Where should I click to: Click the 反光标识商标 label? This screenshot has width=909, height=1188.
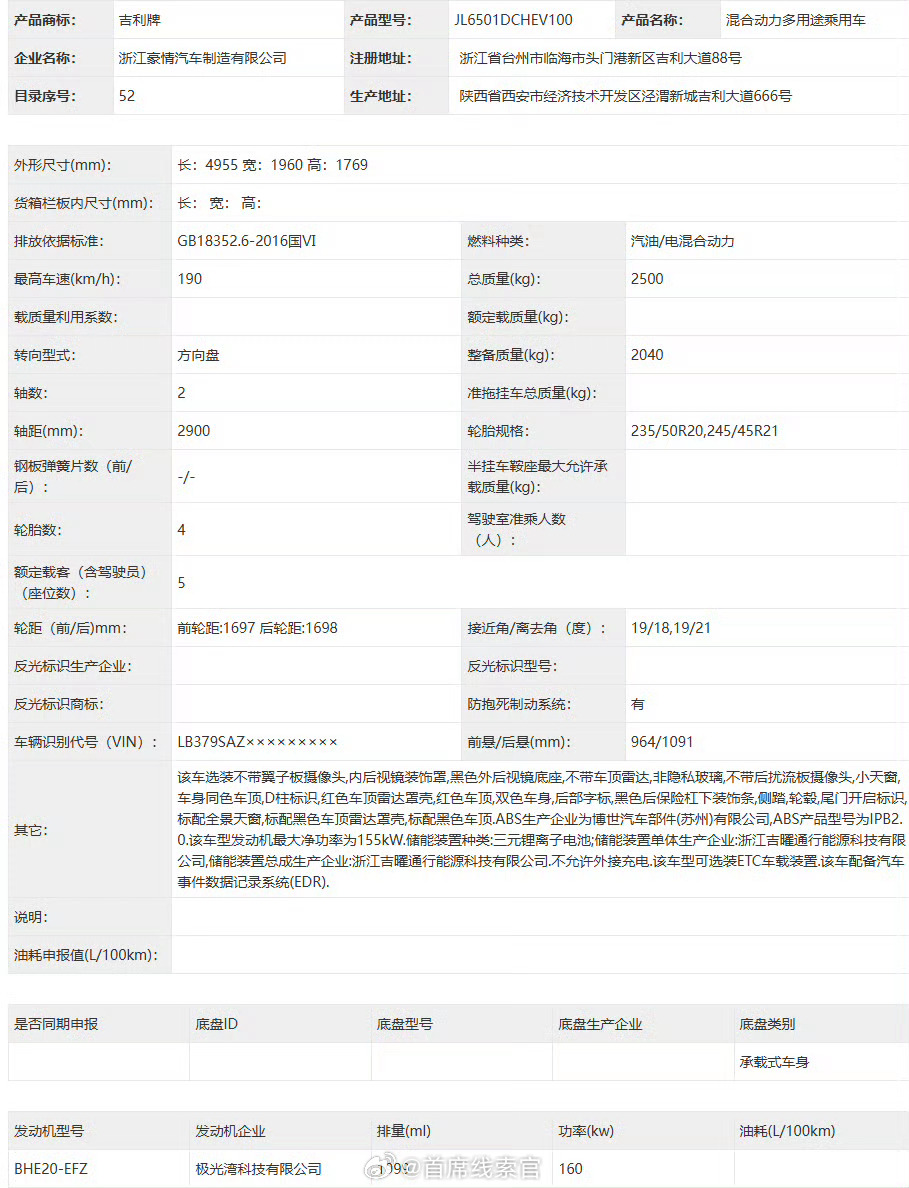(58, 704)
